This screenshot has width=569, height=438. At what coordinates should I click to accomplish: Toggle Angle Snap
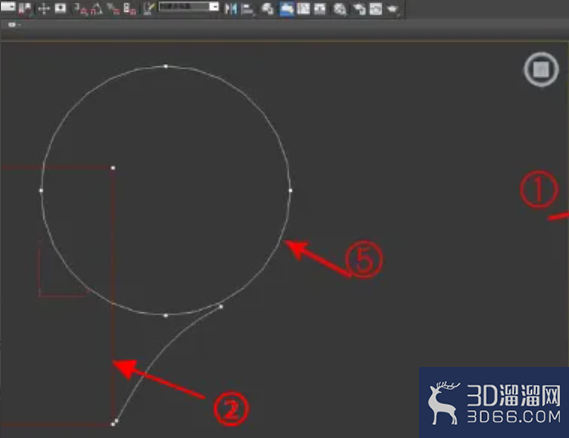[x=97, y=9]
